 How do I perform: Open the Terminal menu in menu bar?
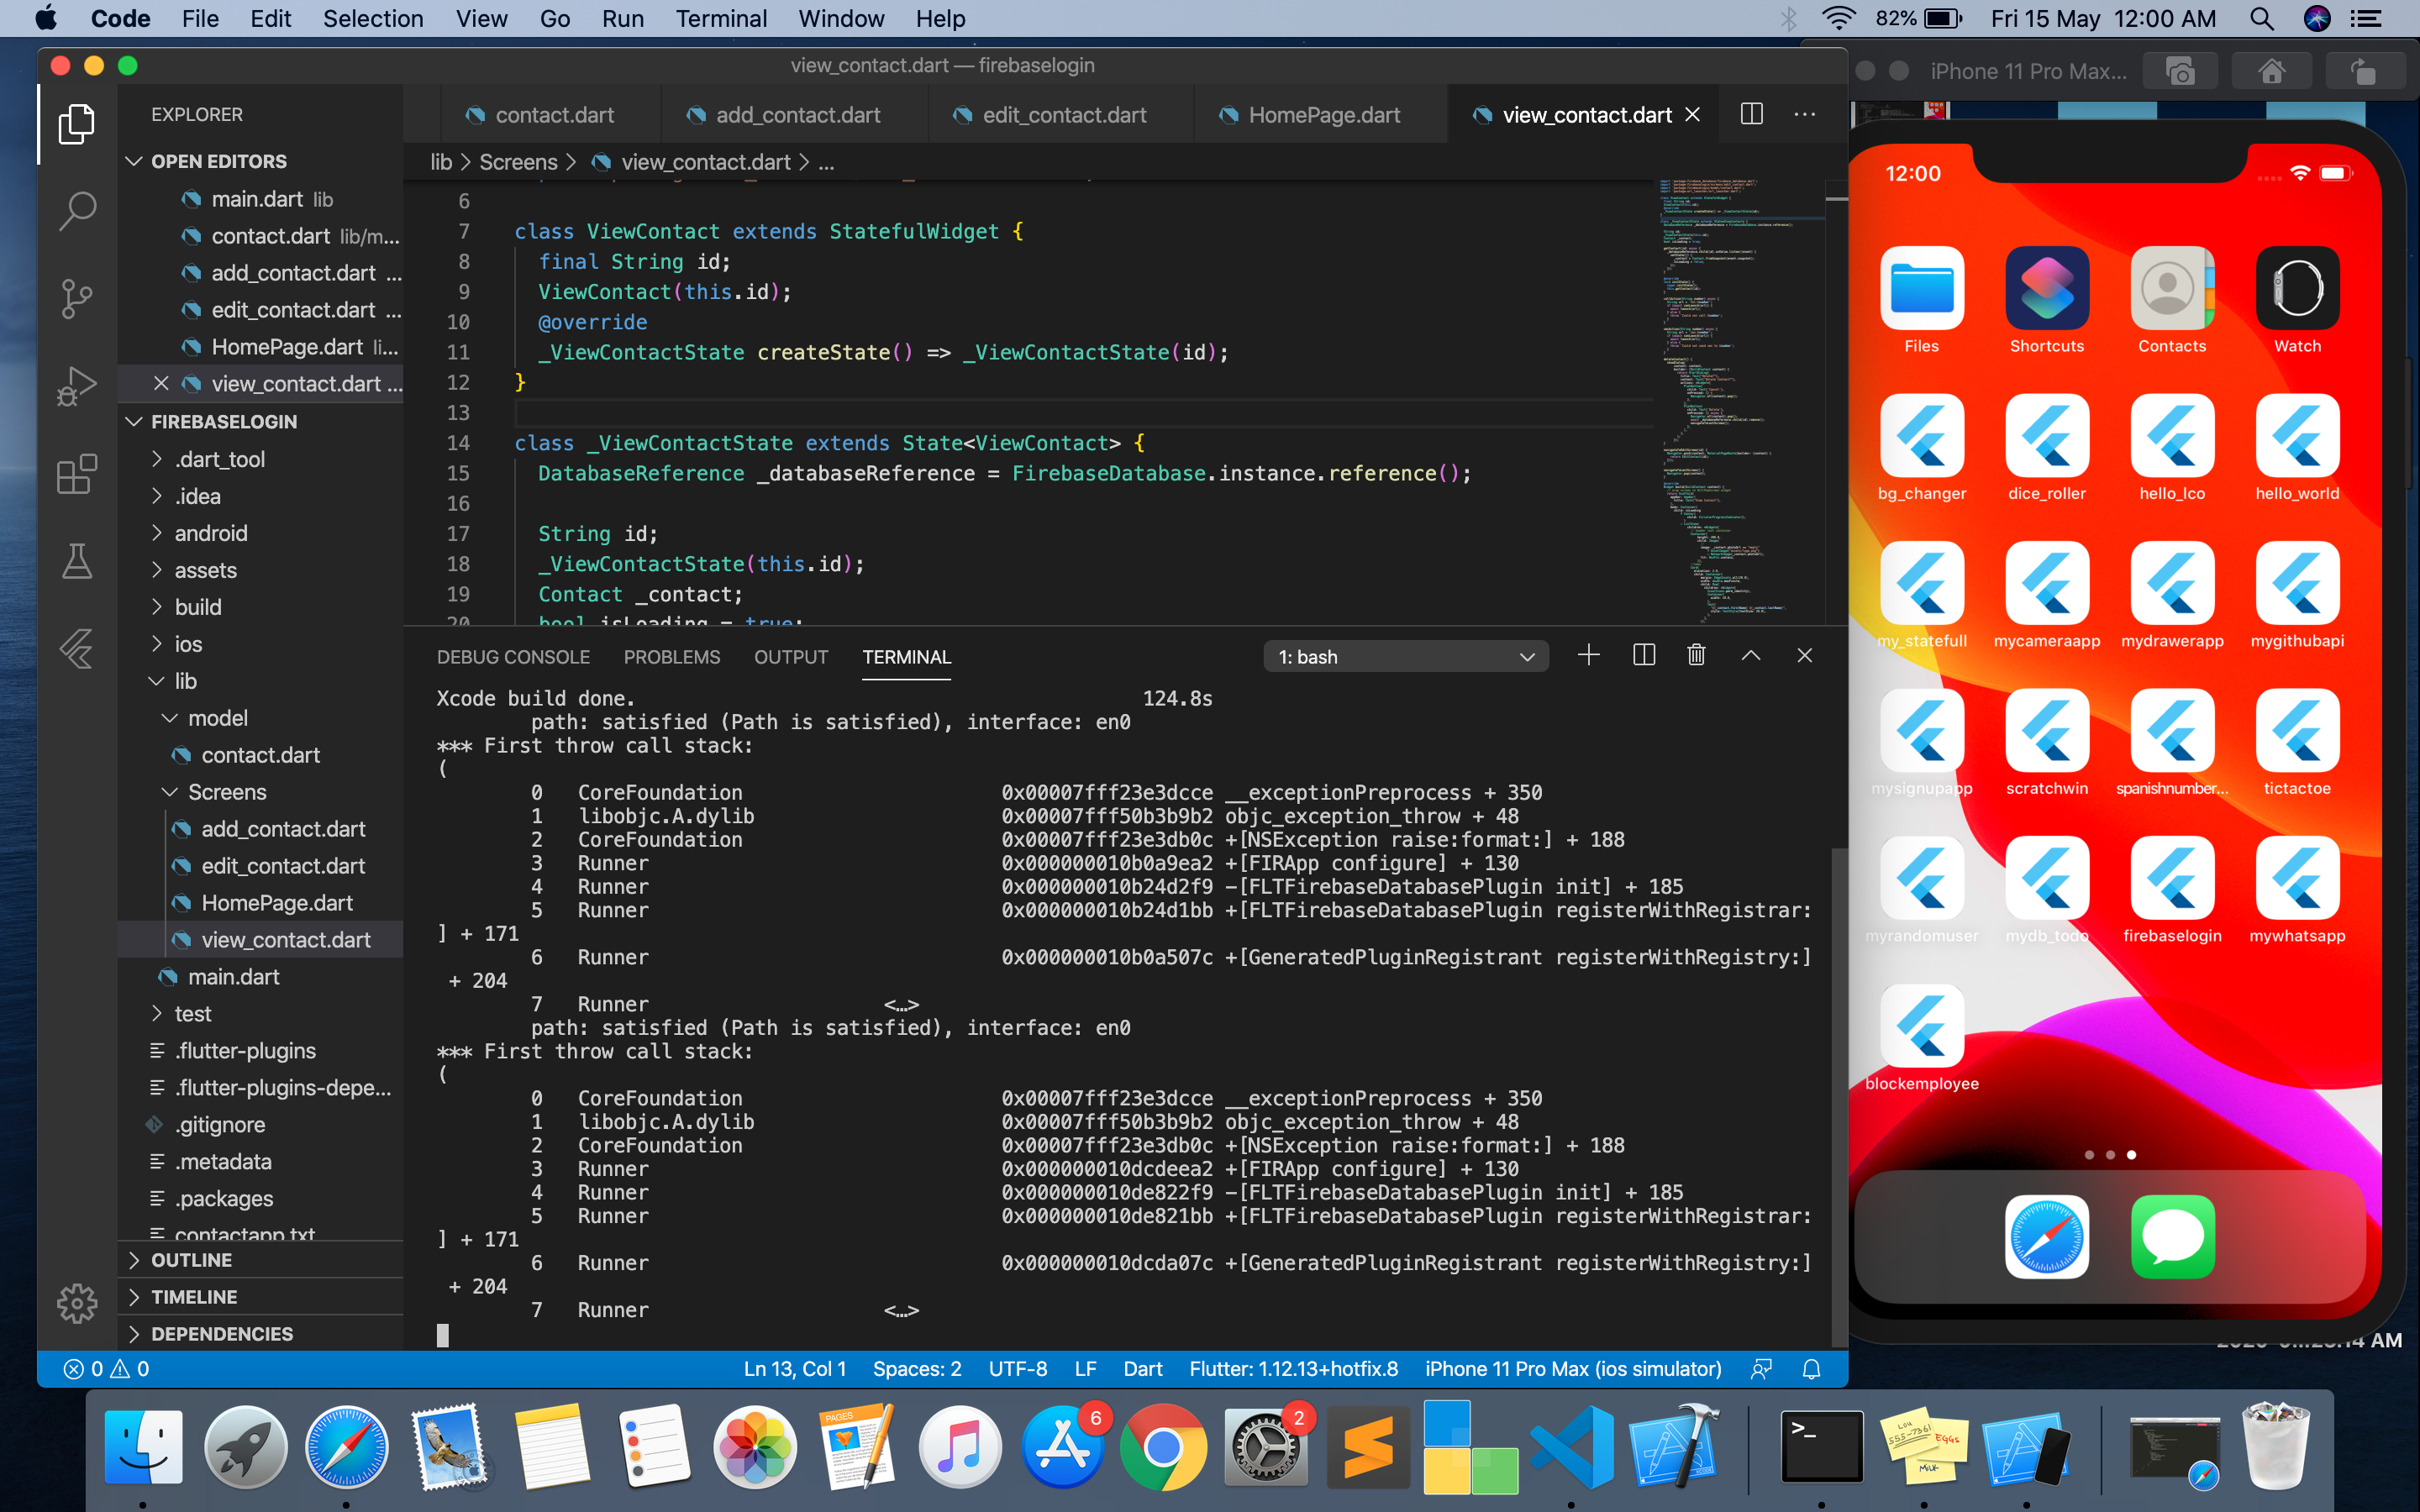pyautogui.click(x=721, y=18)
